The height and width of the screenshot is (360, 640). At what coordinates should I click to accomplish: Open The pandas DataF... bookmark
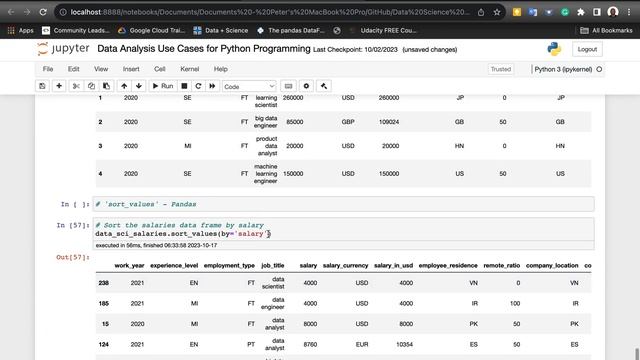(291, 30)
